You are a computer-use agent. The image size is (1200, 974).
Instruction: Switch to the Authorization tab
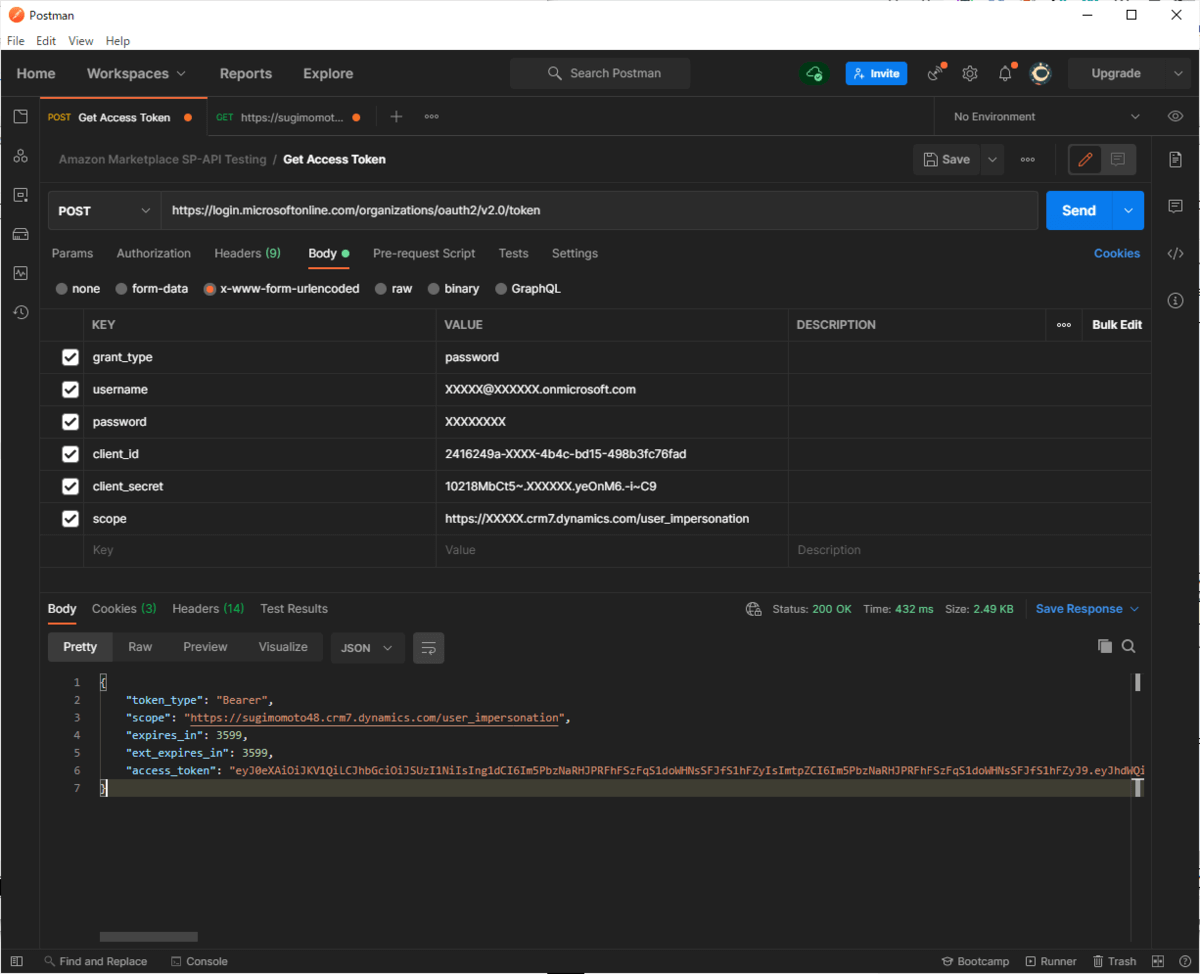(x=153, y=254)
